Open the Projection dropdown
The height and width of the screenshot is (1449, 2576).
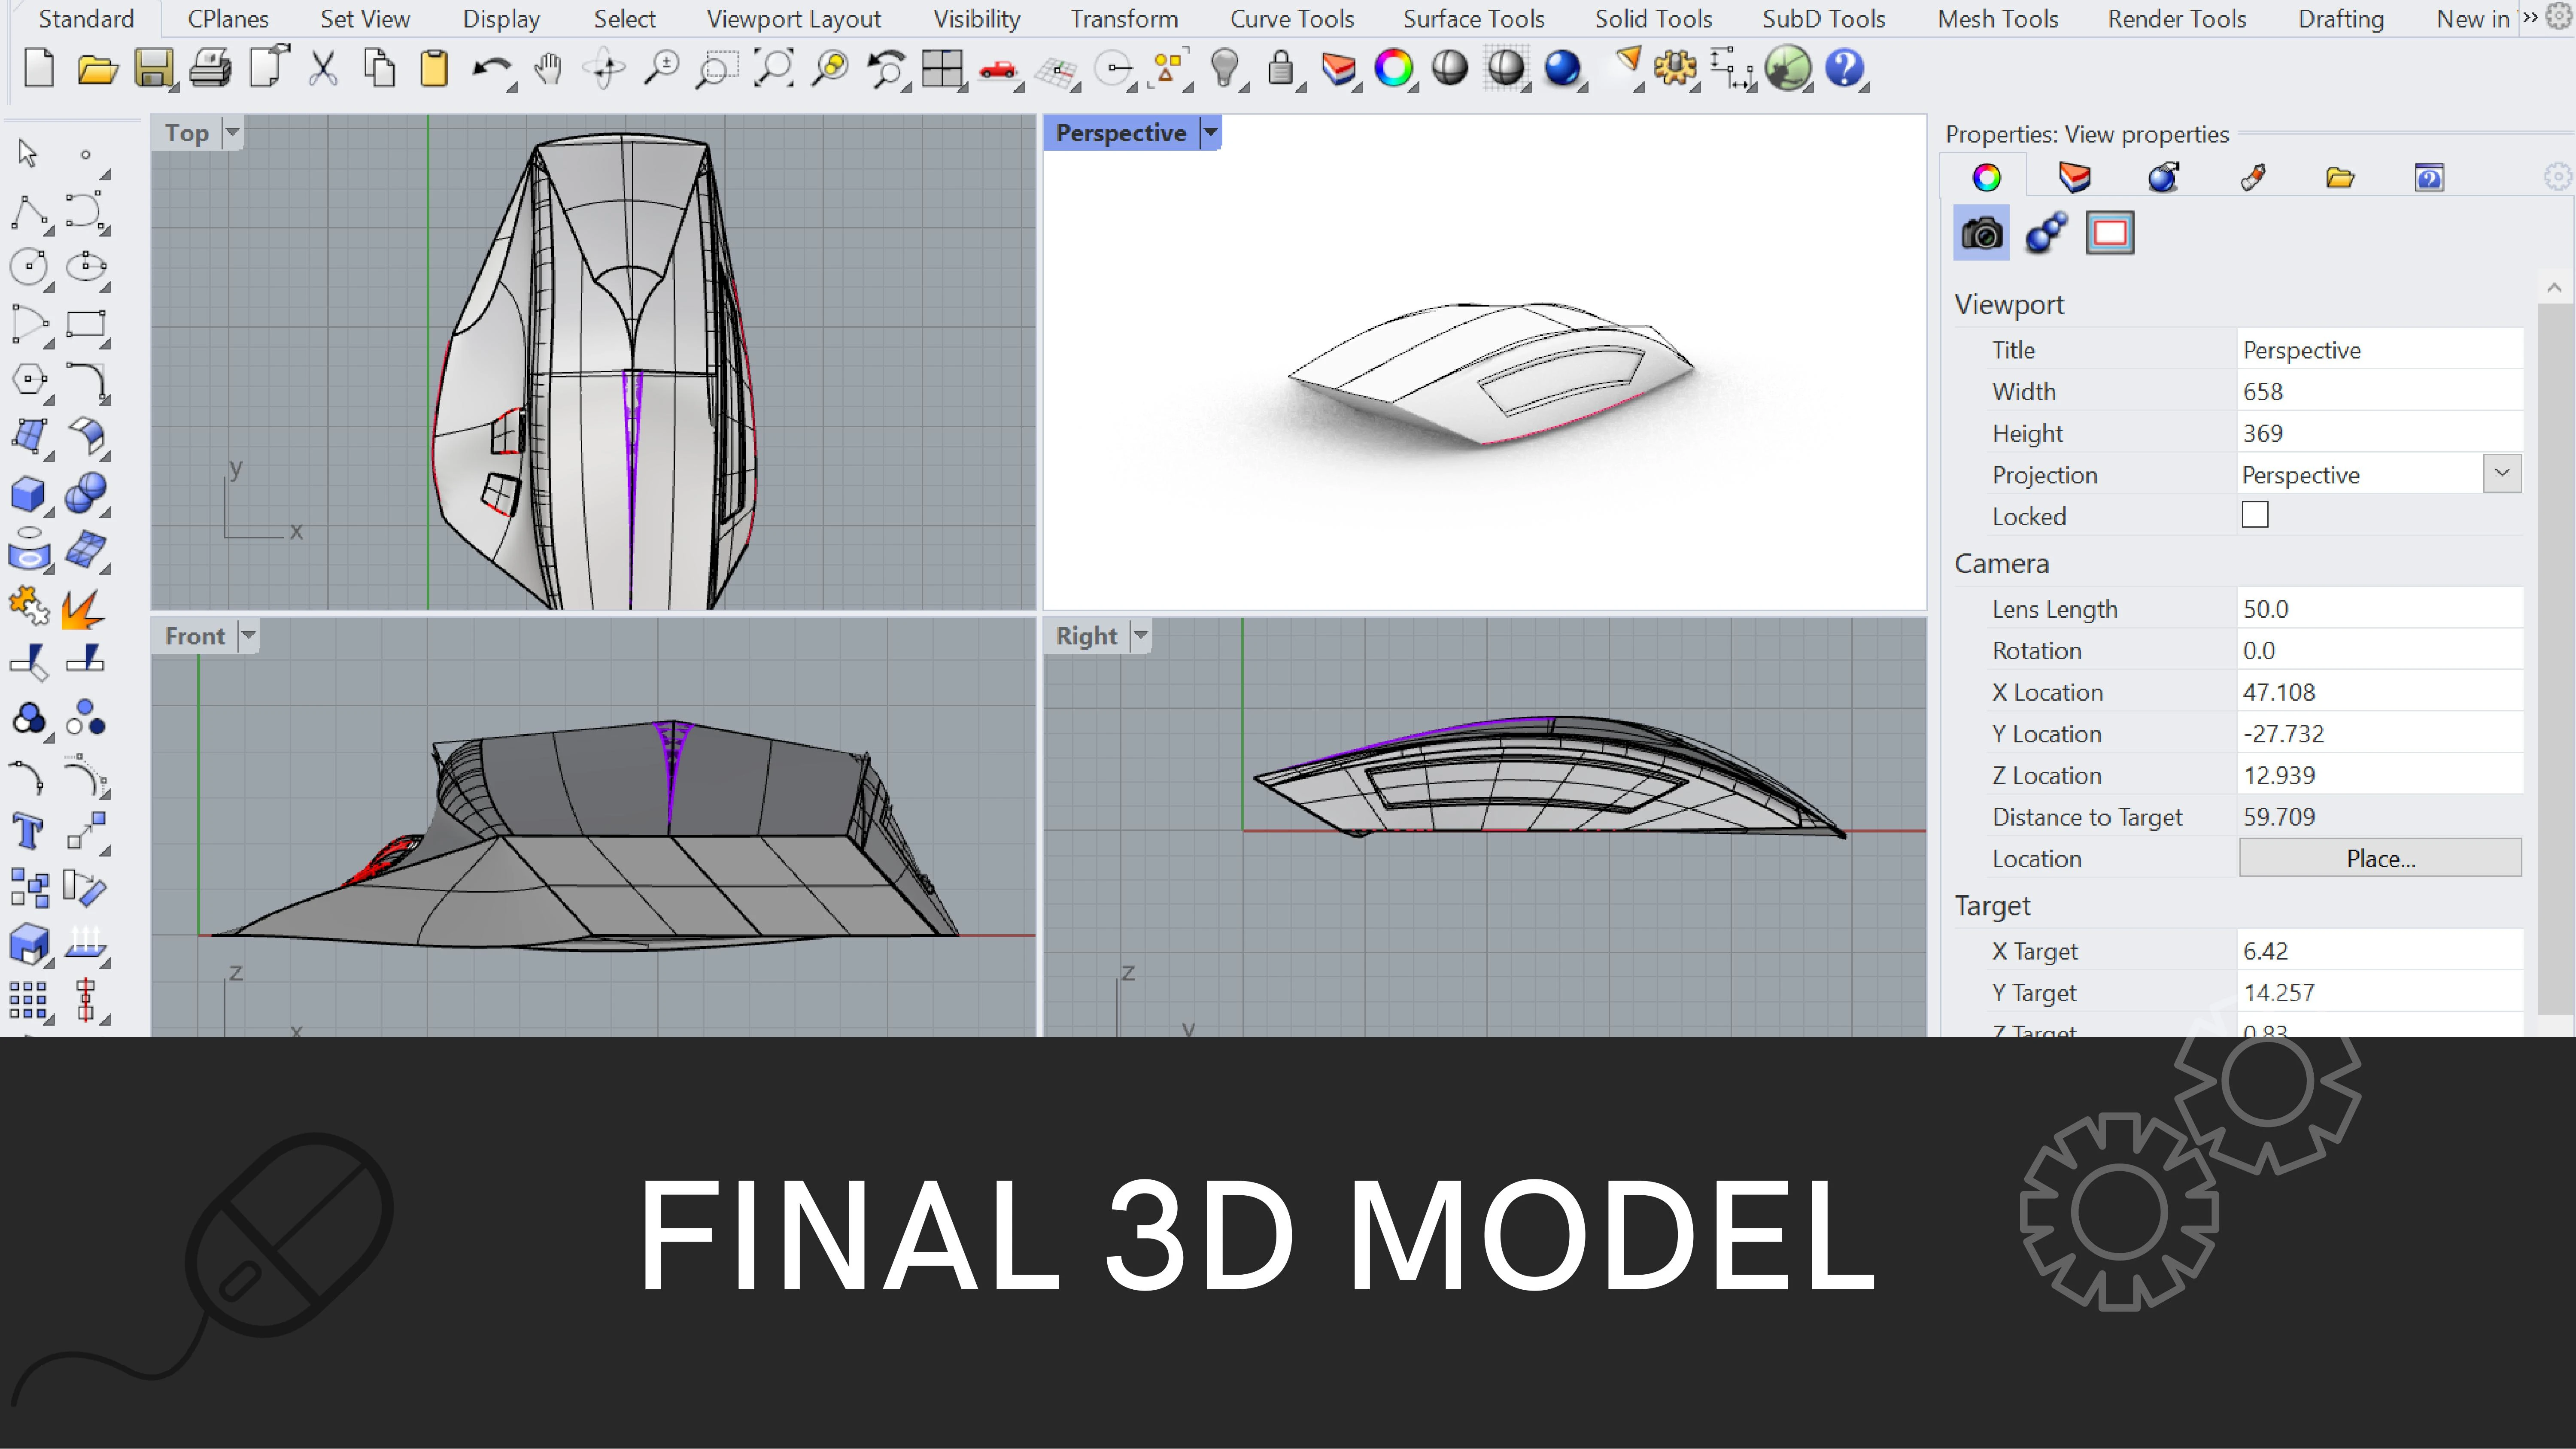click(x=2502, y=474)
